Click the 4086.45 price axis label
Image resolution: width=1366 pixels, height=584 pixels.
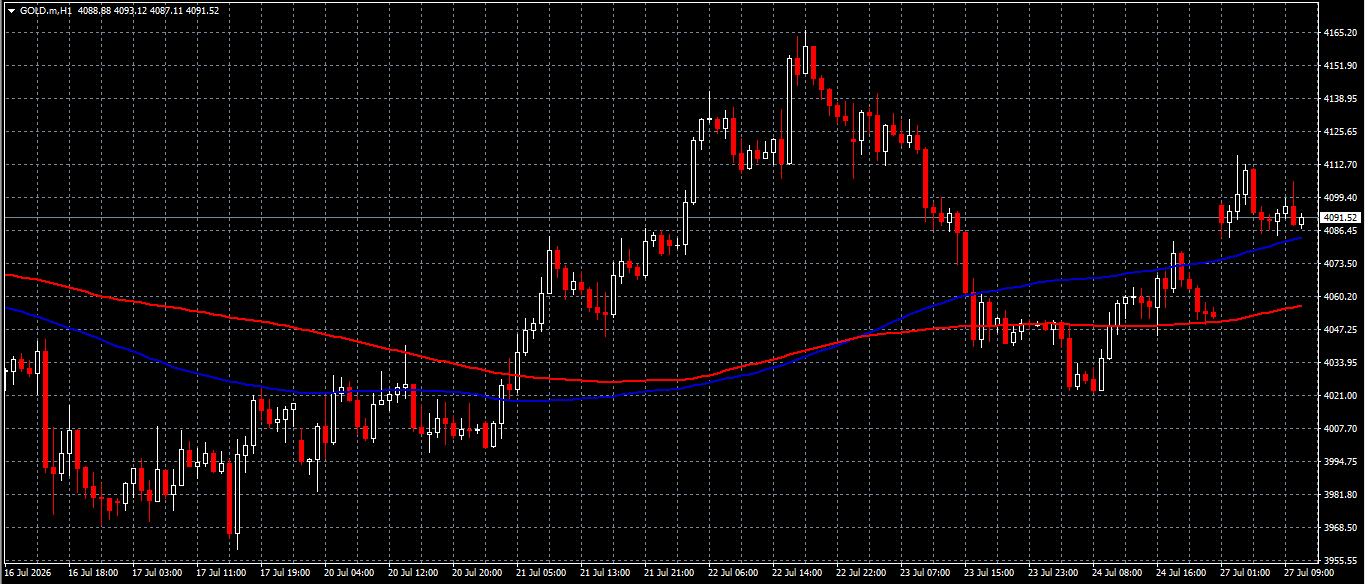point(1338,231)
